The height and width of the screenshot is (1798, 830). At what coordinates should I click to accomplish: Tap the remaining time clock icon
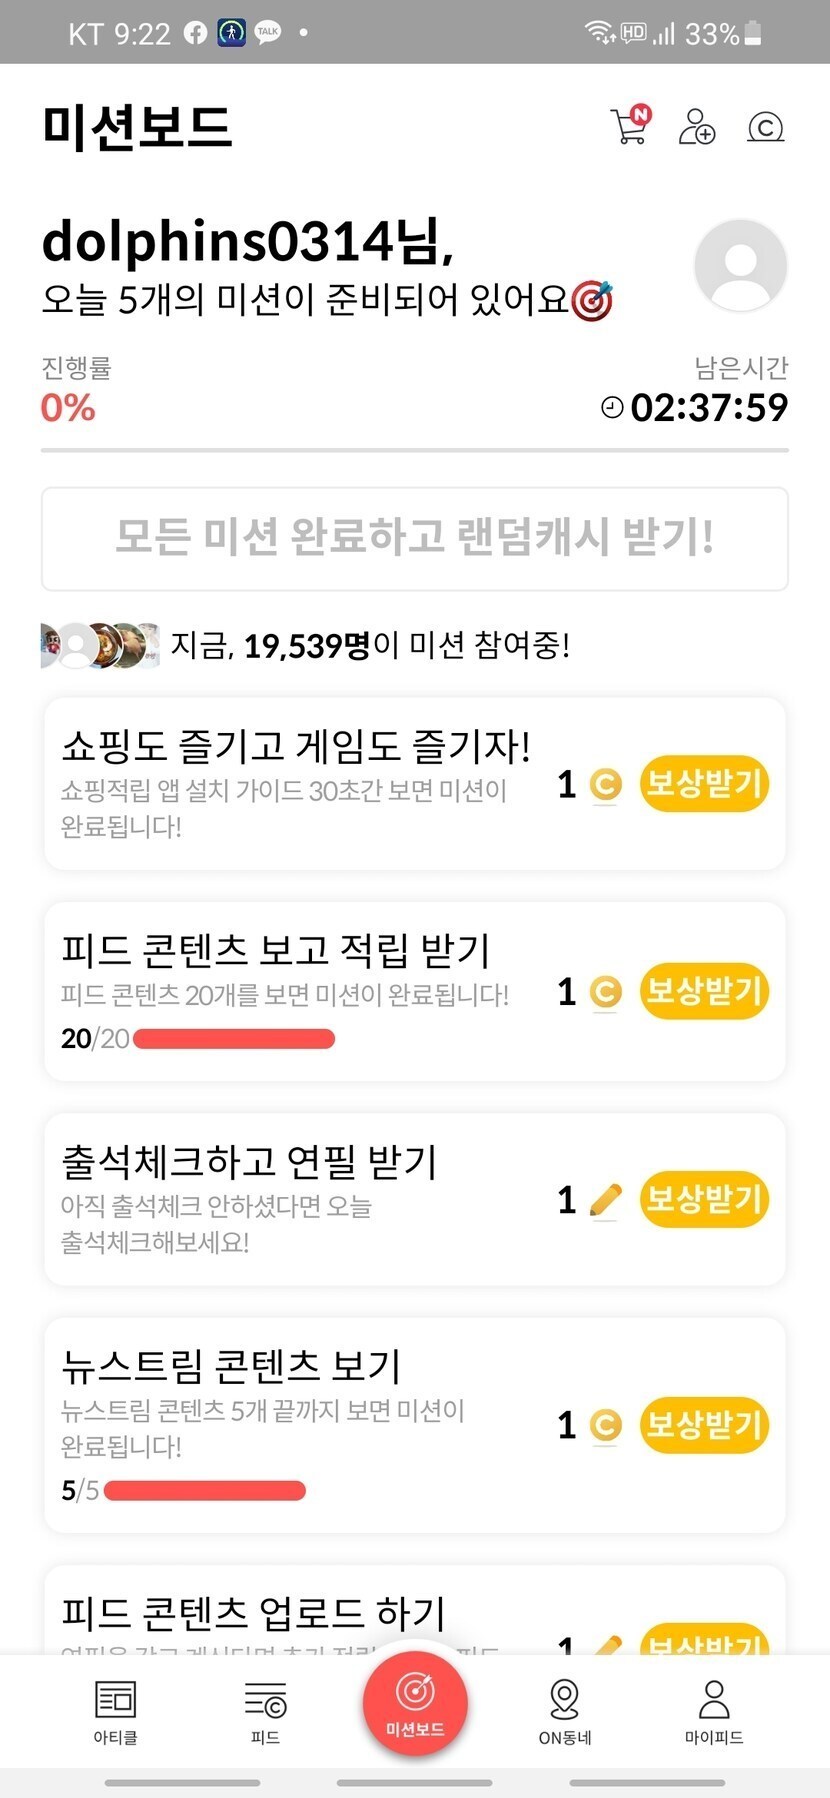612,407
